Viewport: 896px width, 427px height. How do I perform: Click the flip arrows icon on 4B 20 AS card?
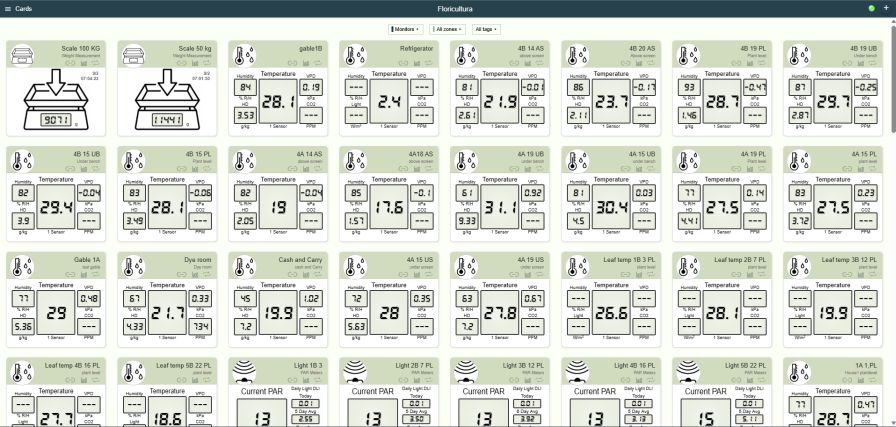tap(651, 63)
